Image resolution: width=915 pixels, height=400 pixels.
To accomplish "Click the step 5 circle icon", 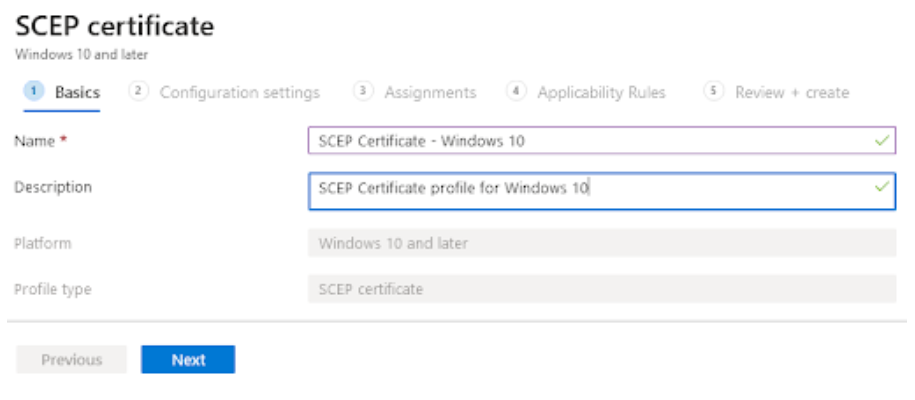I will (x=714, y=91).
